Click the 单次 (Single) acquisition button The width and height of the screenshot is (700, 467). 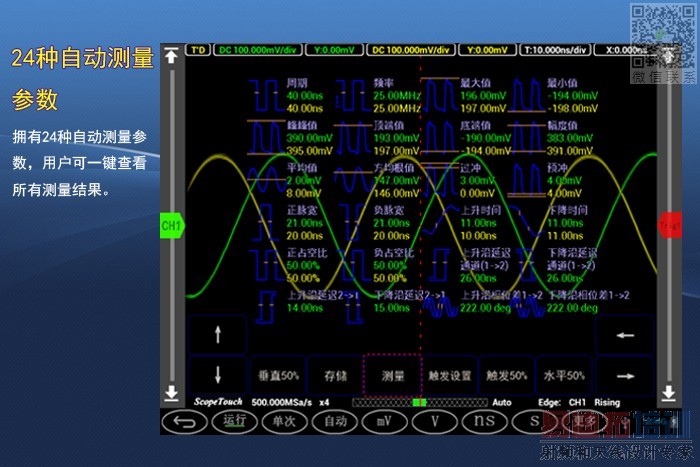click(284, 421)
